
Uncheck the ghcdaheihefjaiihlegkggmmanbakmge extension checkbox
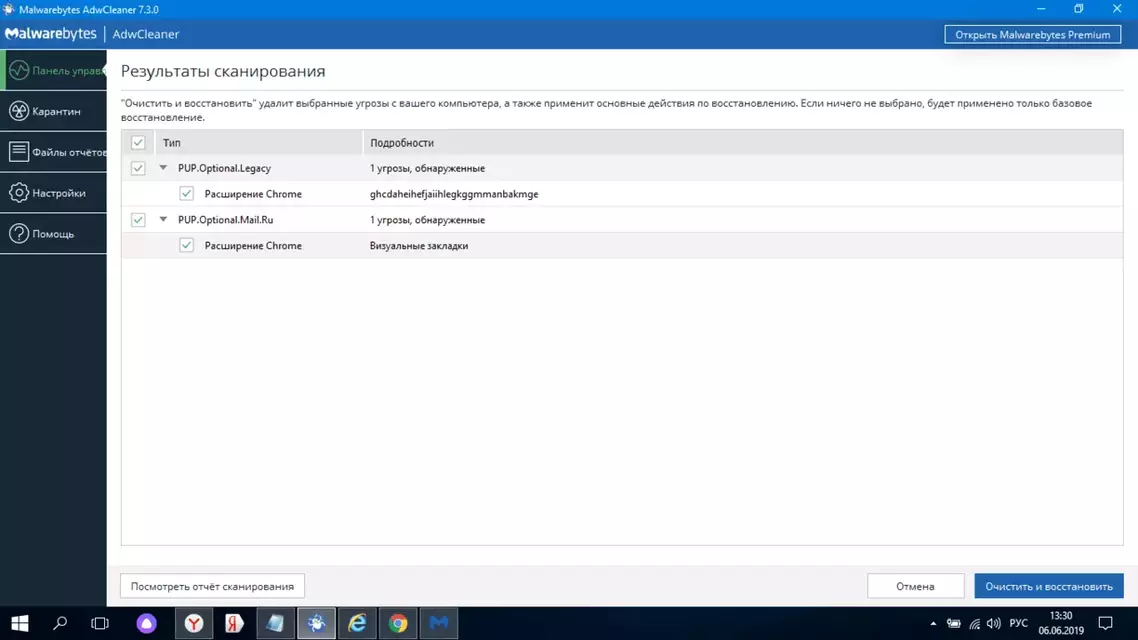click(x=187, y=194)
